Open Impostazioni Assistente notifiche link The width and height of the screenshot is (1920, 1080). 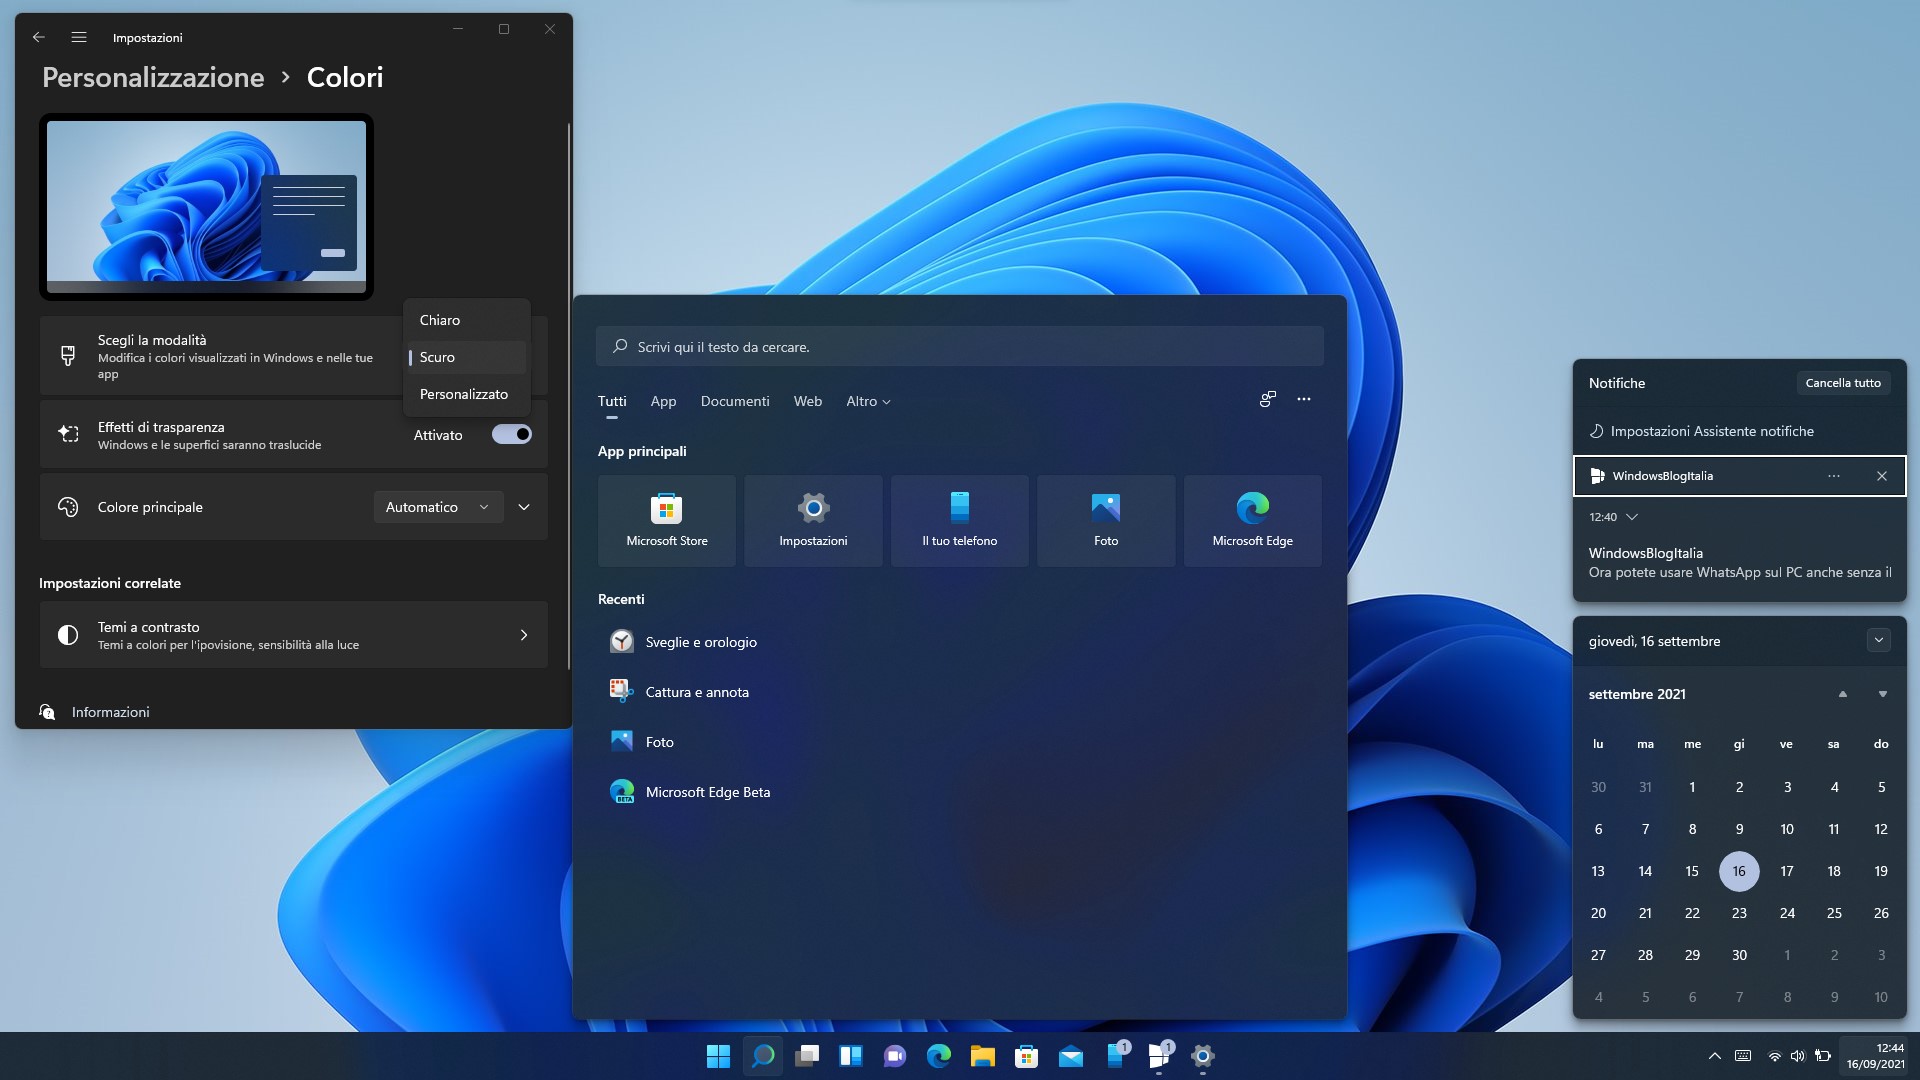(1701, 431)
